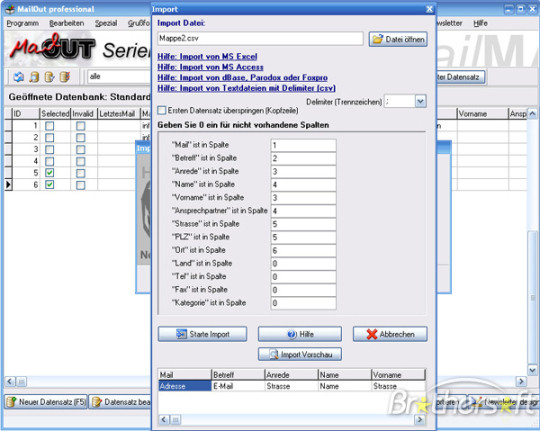This screenshot has height=431, width=540.
Task: Click the 'LetztesMail' column header
Action: [x=119, y=114]
